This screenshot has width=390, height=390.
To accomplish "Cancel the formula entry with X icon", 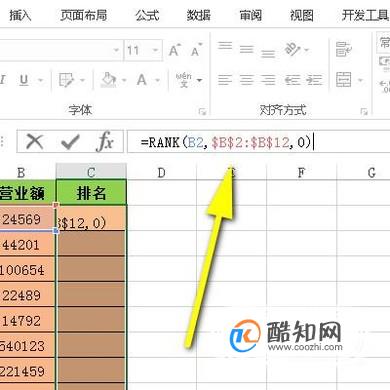I will tap(35, 142).
